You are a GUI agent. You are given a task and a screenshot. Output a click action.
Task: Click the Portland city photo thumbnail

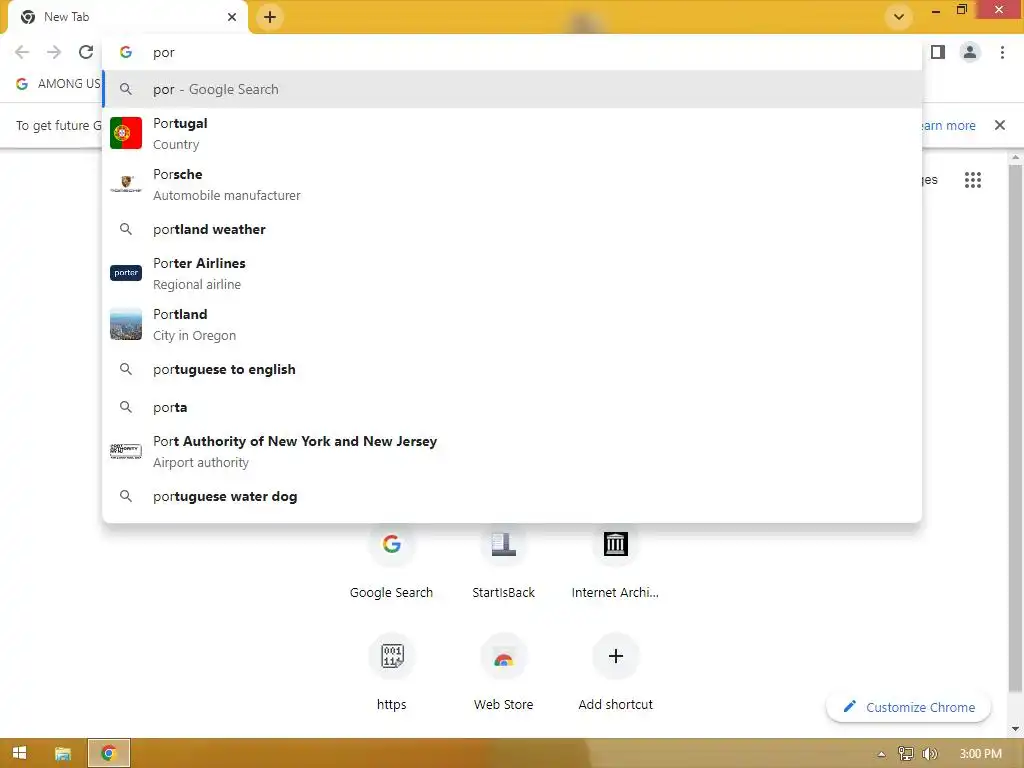(126, 324)
